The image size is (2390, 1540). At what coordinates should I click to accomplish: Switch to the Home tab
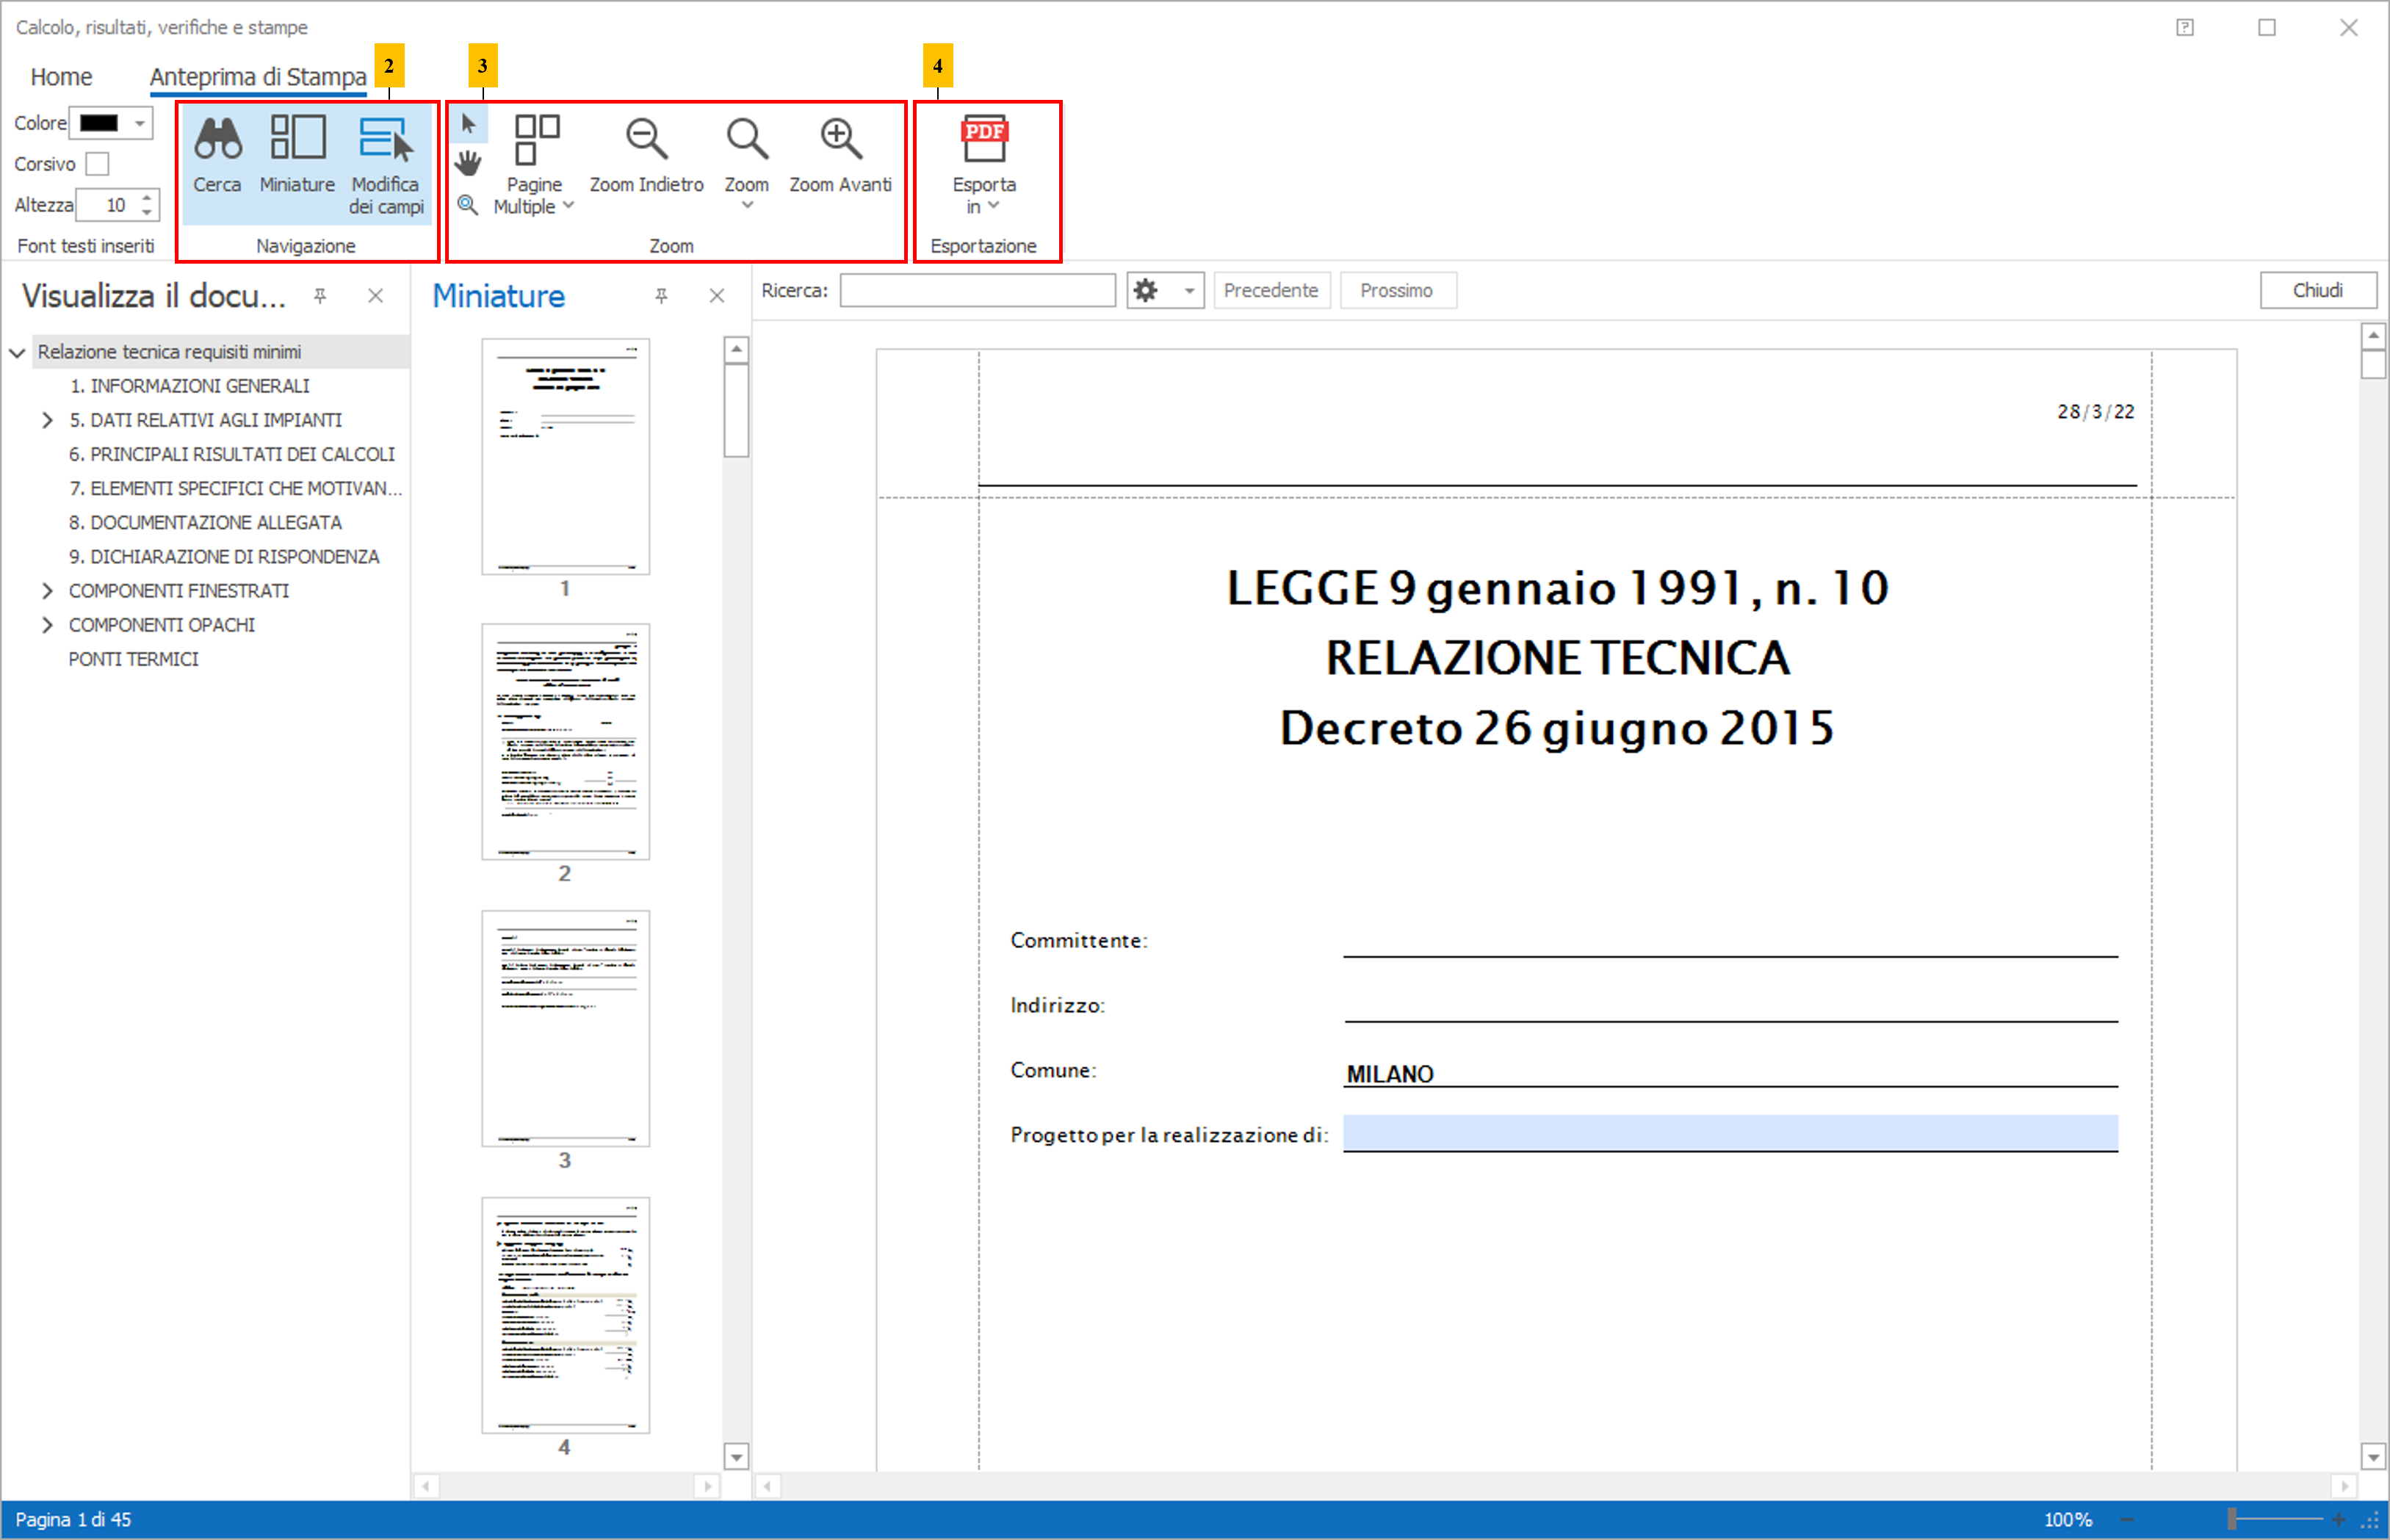(61, 77)
